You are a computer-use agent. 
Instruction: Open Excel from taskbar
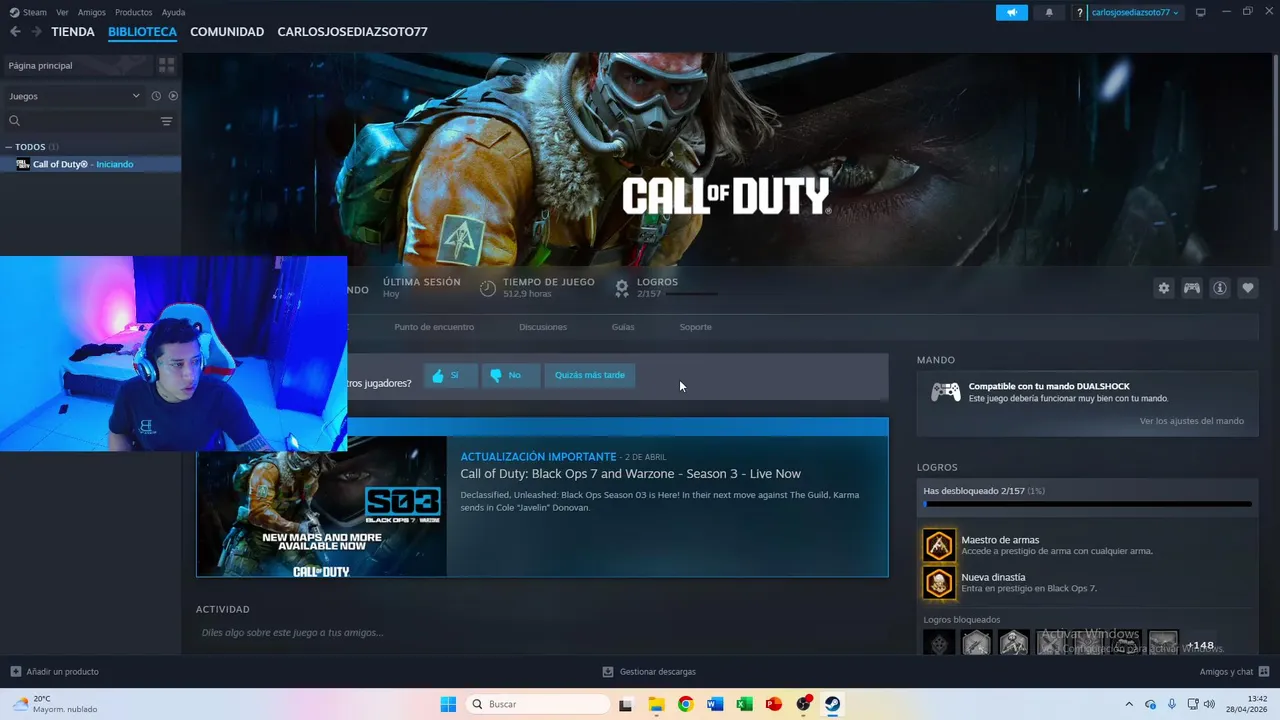tap(744, 704)
